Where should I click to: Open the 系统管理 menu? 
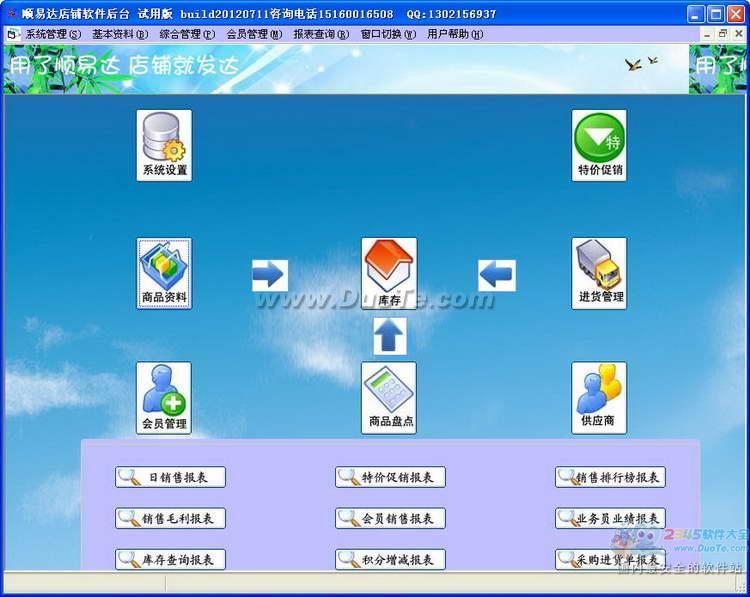pyautogui.click(x=52, y=34)
